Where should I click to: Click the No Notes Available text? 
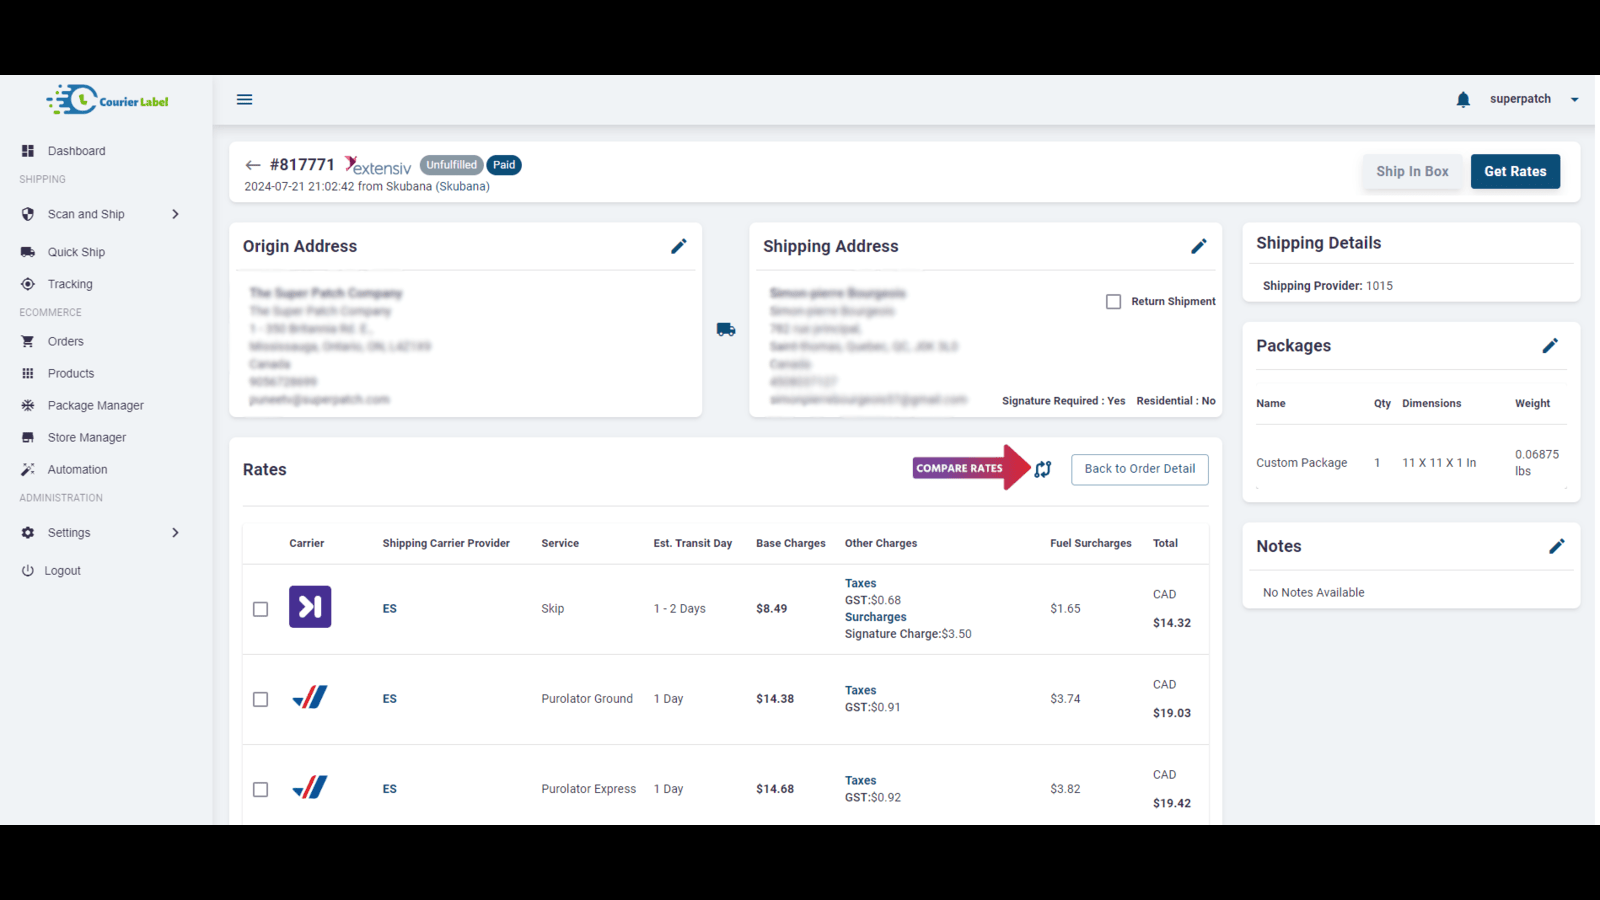(1313, 593)
